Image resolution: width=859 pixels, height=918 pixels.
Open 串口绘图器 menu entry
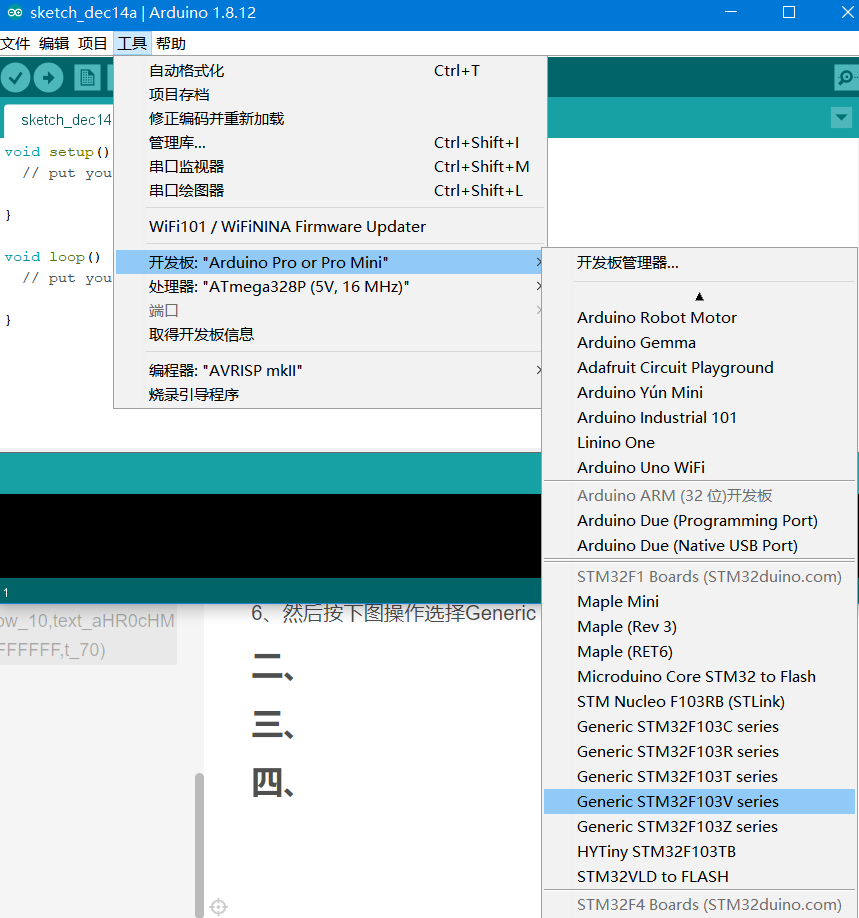[x=331, y=191]
